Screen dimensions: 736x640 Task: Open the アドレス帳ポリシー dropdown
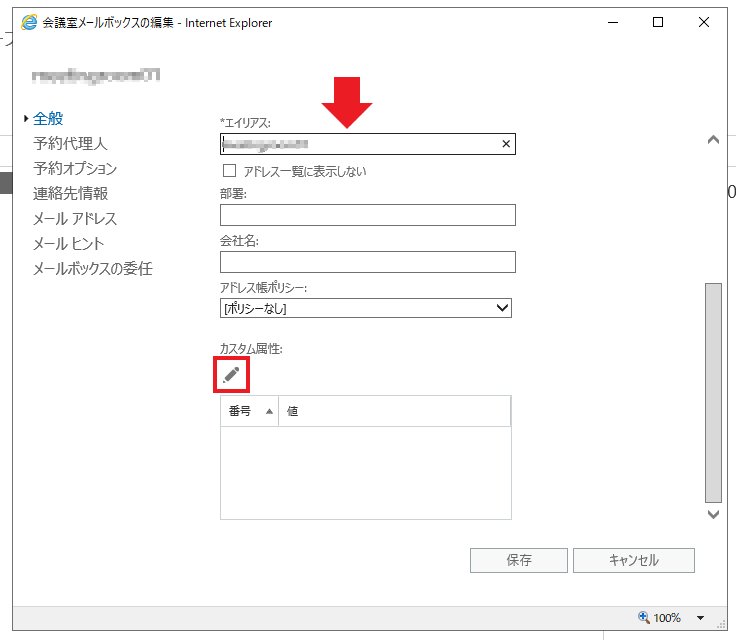(365, 308)
